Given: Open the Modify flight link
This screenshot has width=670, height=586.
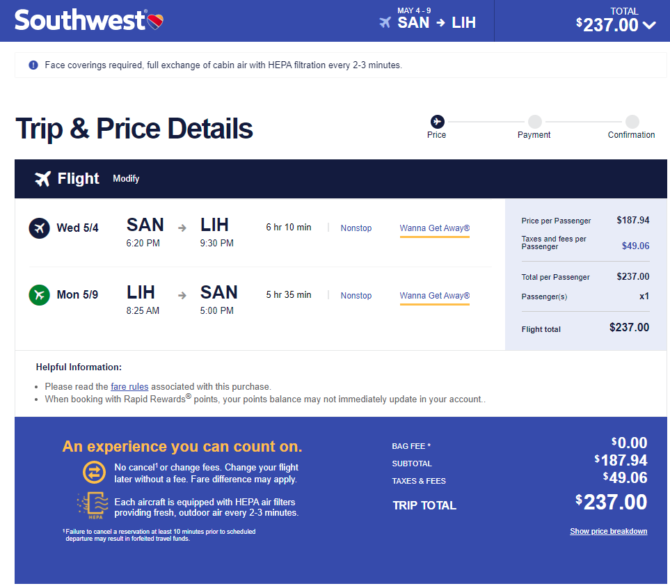Looking at the screenshot, I should click(126, 179).
